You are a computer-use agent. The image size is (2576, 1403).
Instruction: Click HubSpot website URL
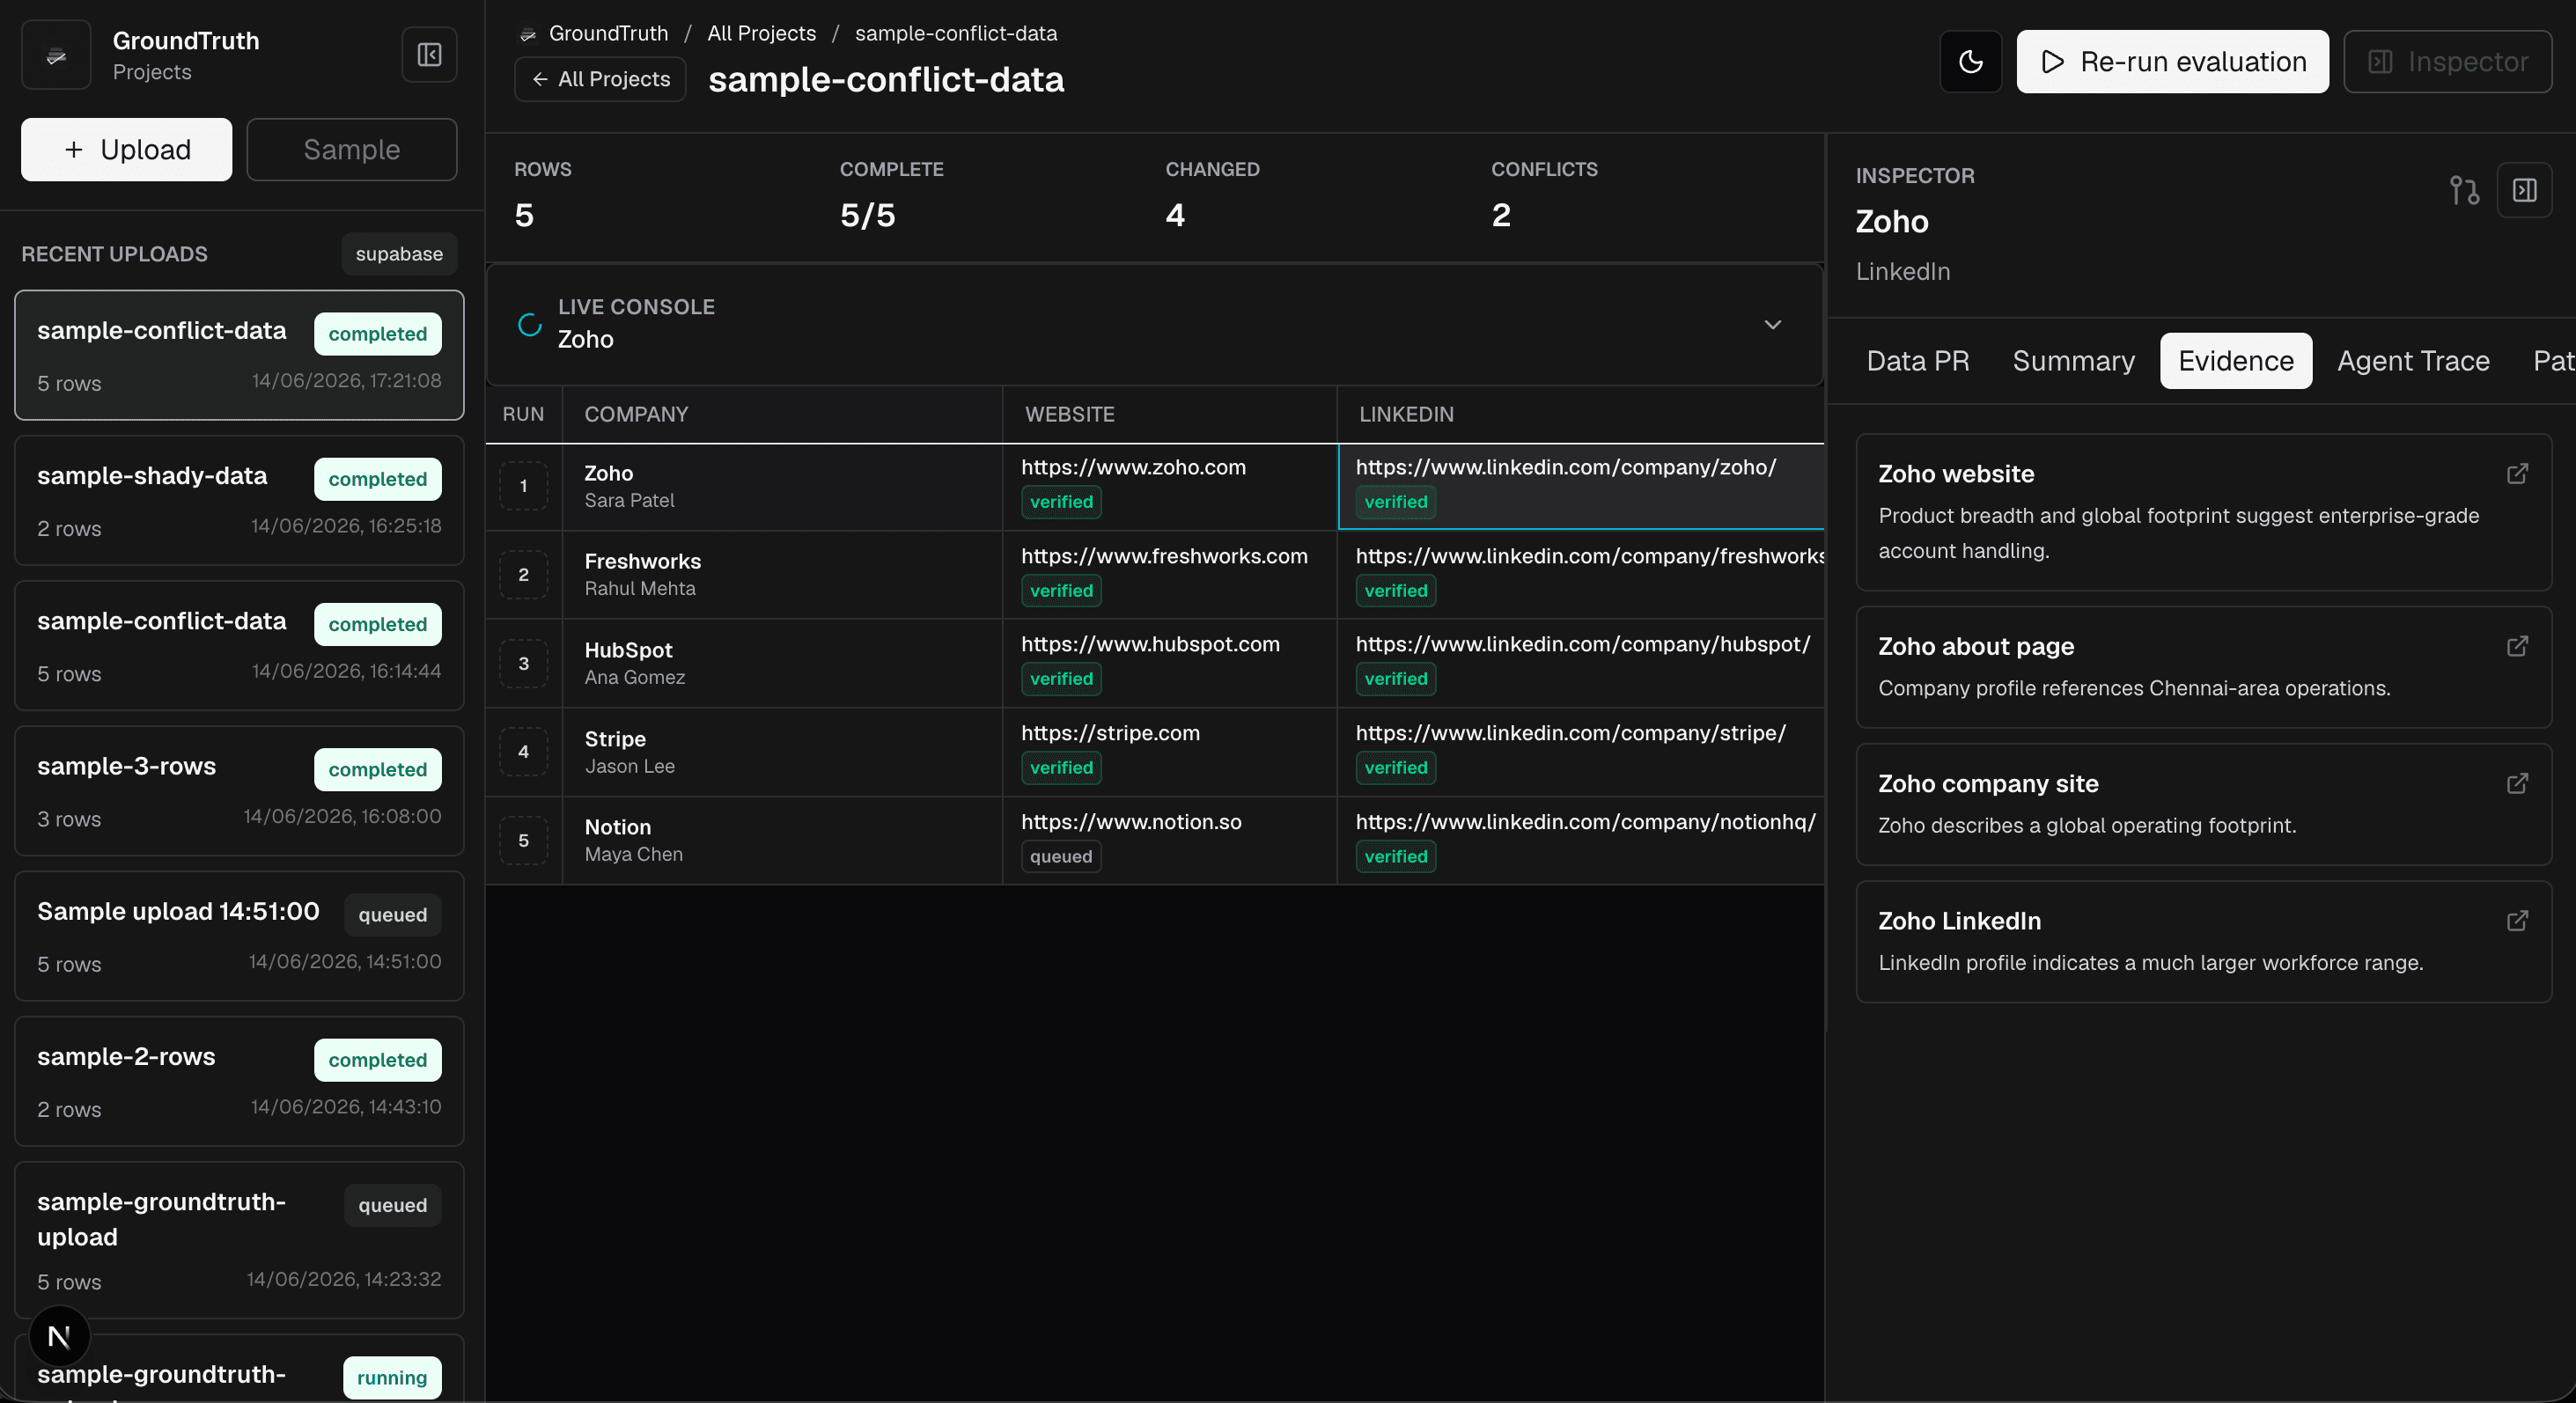point(1150,644)
